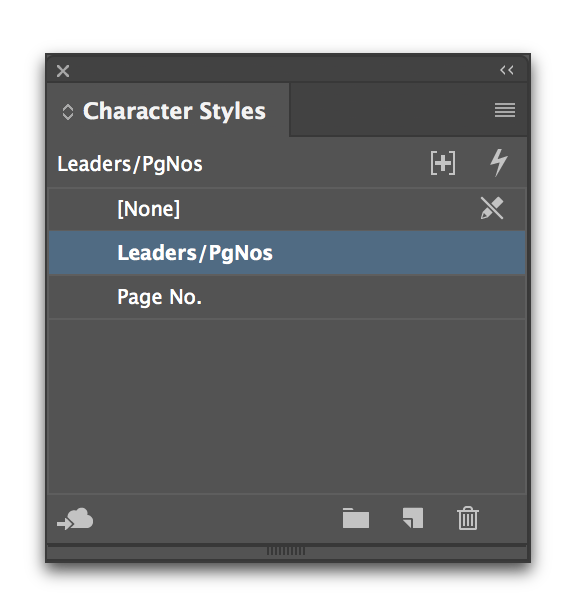Screen dimensions: 577x615
Task: Click the Clear Overrides [+] icon
Action: click(x=443, y=162)
